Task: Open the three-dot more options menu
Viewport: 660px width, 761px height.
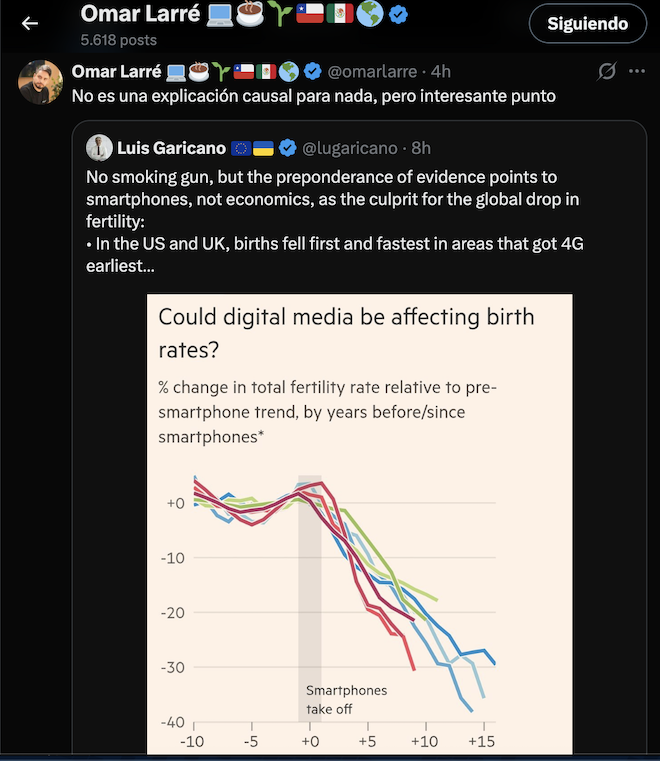Action: (637, 71)
